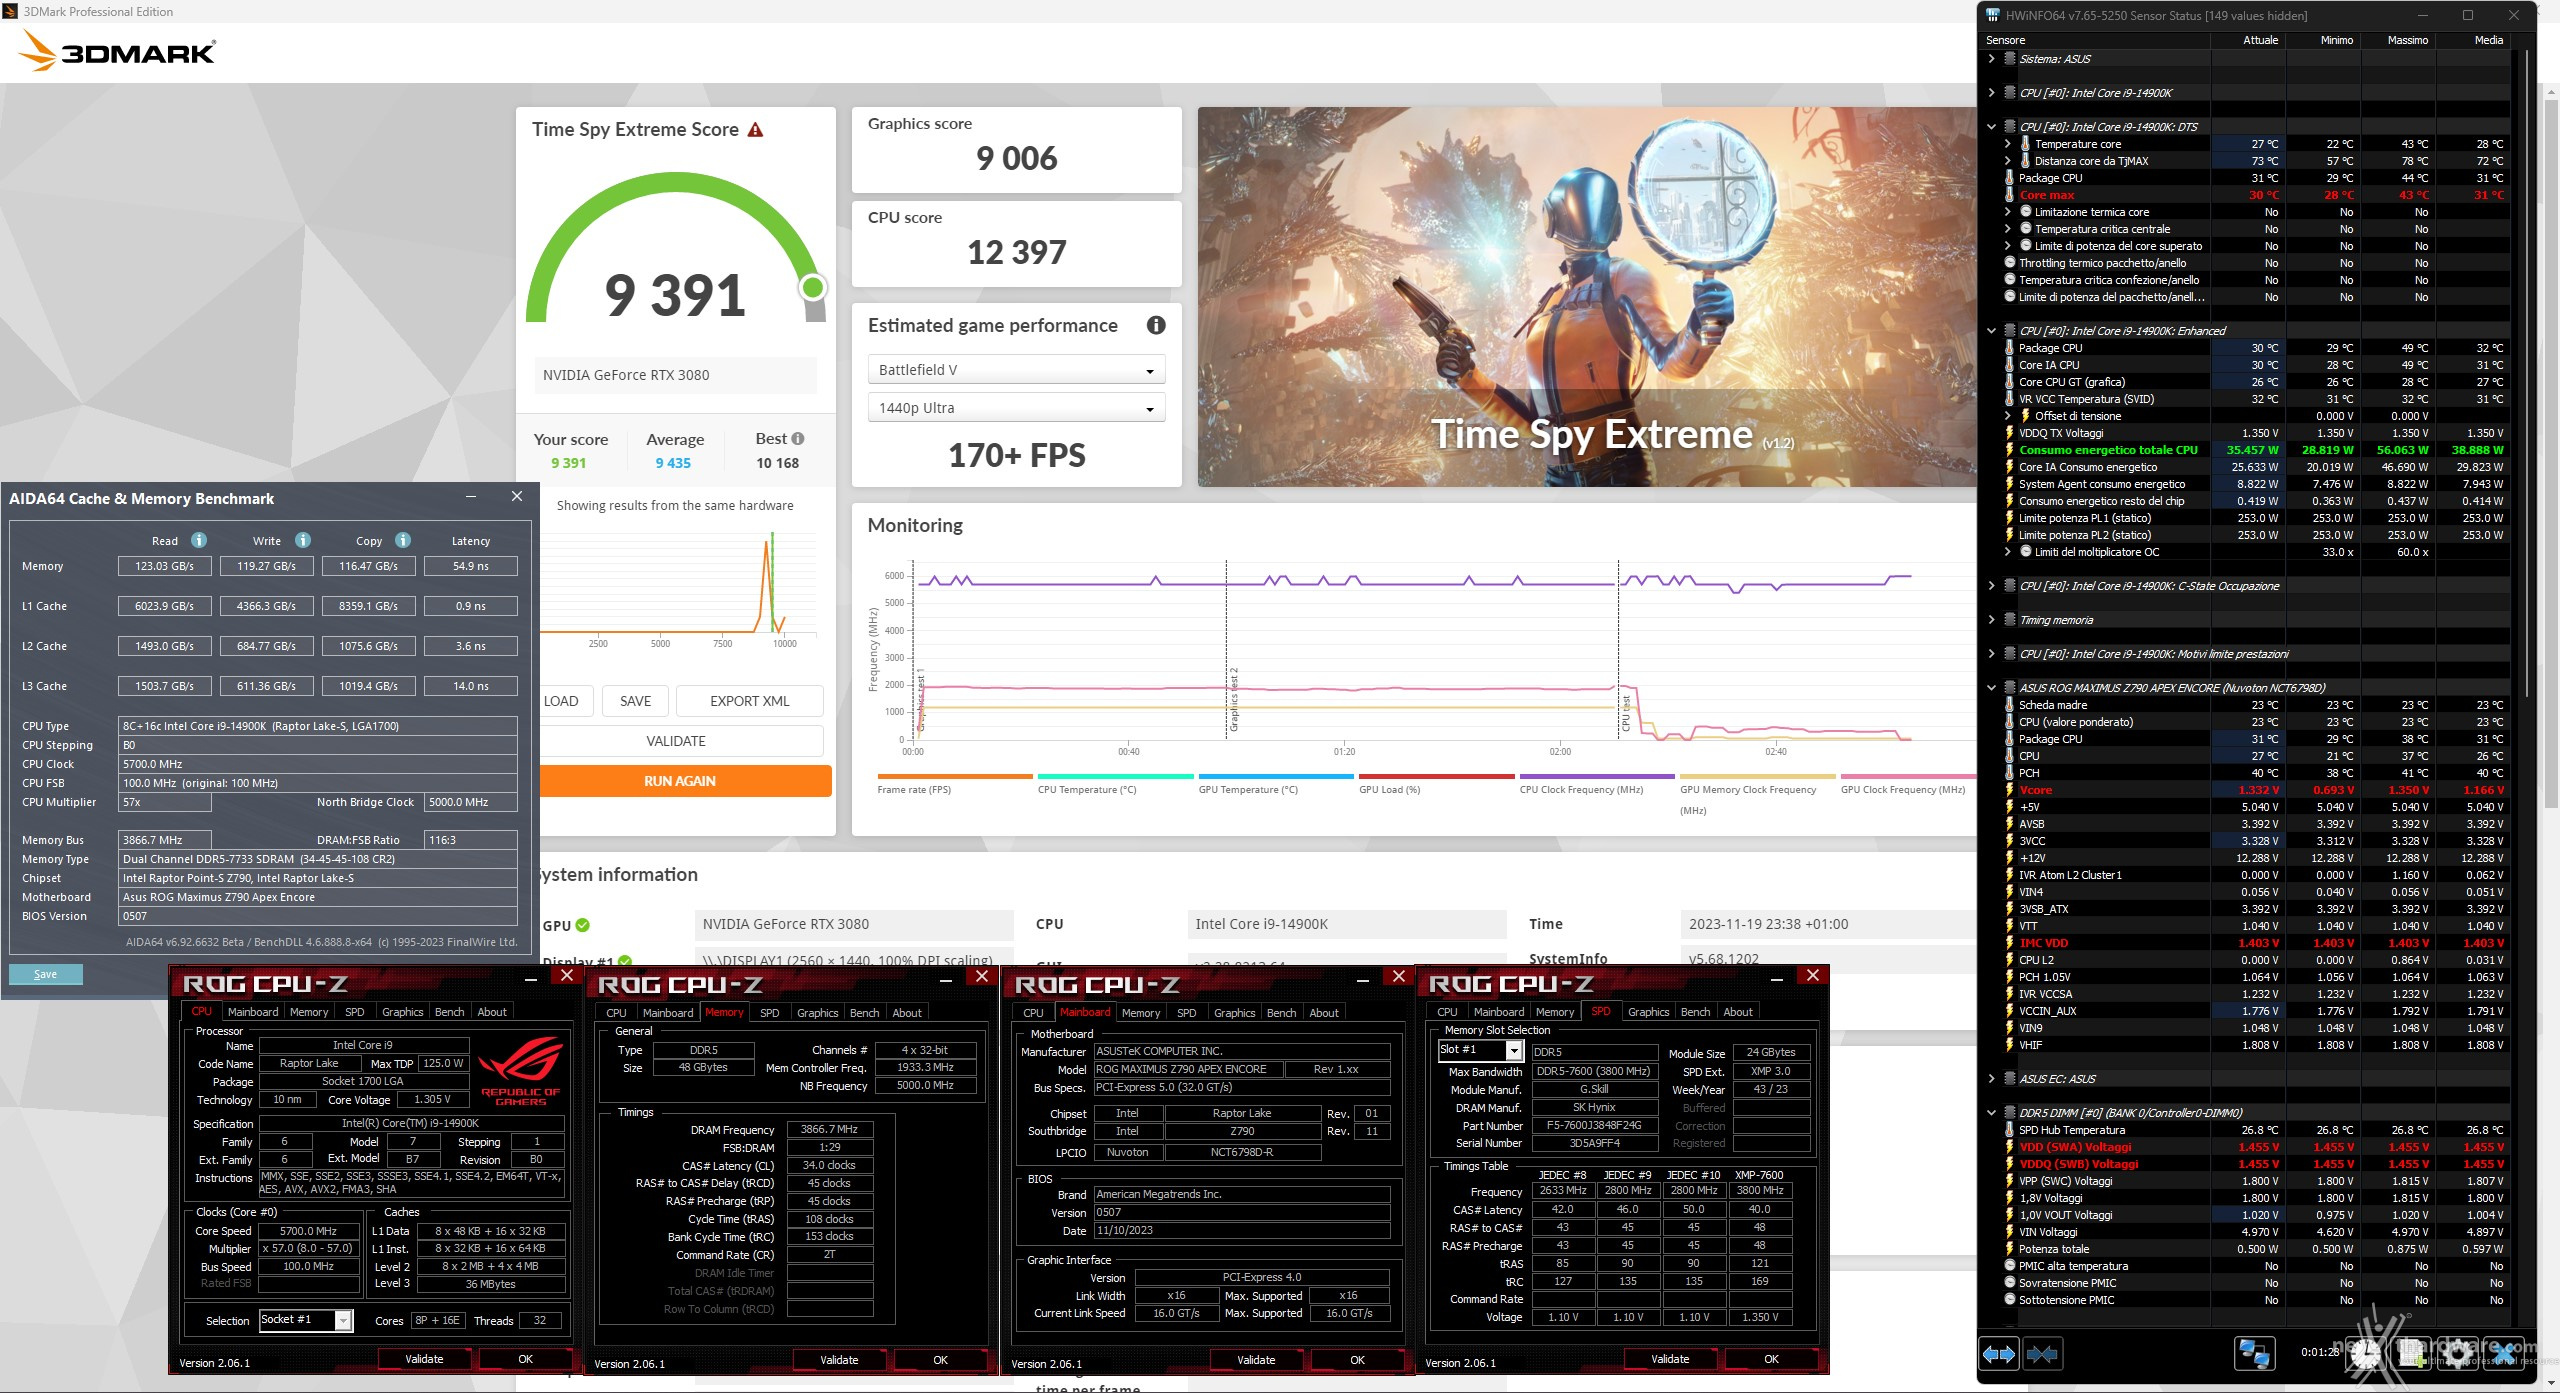Click the AIDA64 Save button
The image size is (2560, 1393).
[x=45, y=974]
